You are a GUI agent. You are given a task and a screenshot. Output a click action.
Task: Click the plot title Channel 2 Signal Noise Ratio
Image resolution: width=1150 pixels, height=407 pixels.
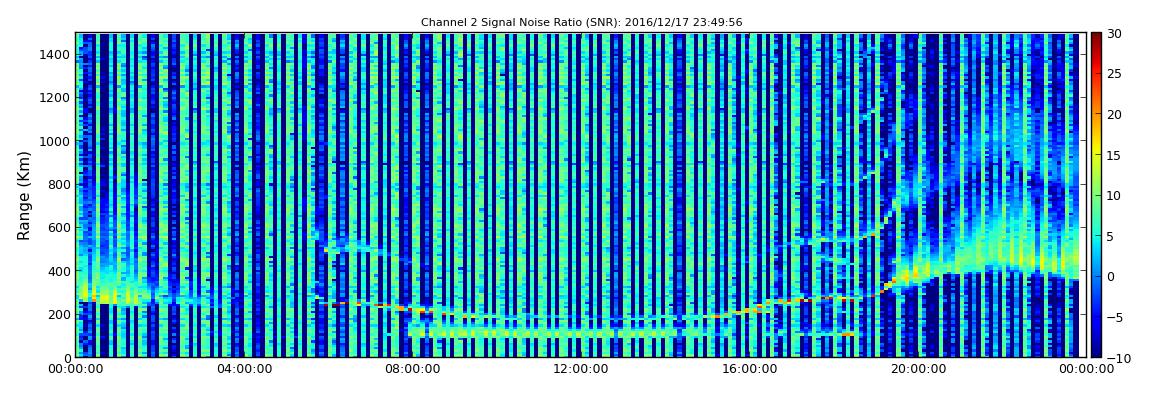(582, 23)
